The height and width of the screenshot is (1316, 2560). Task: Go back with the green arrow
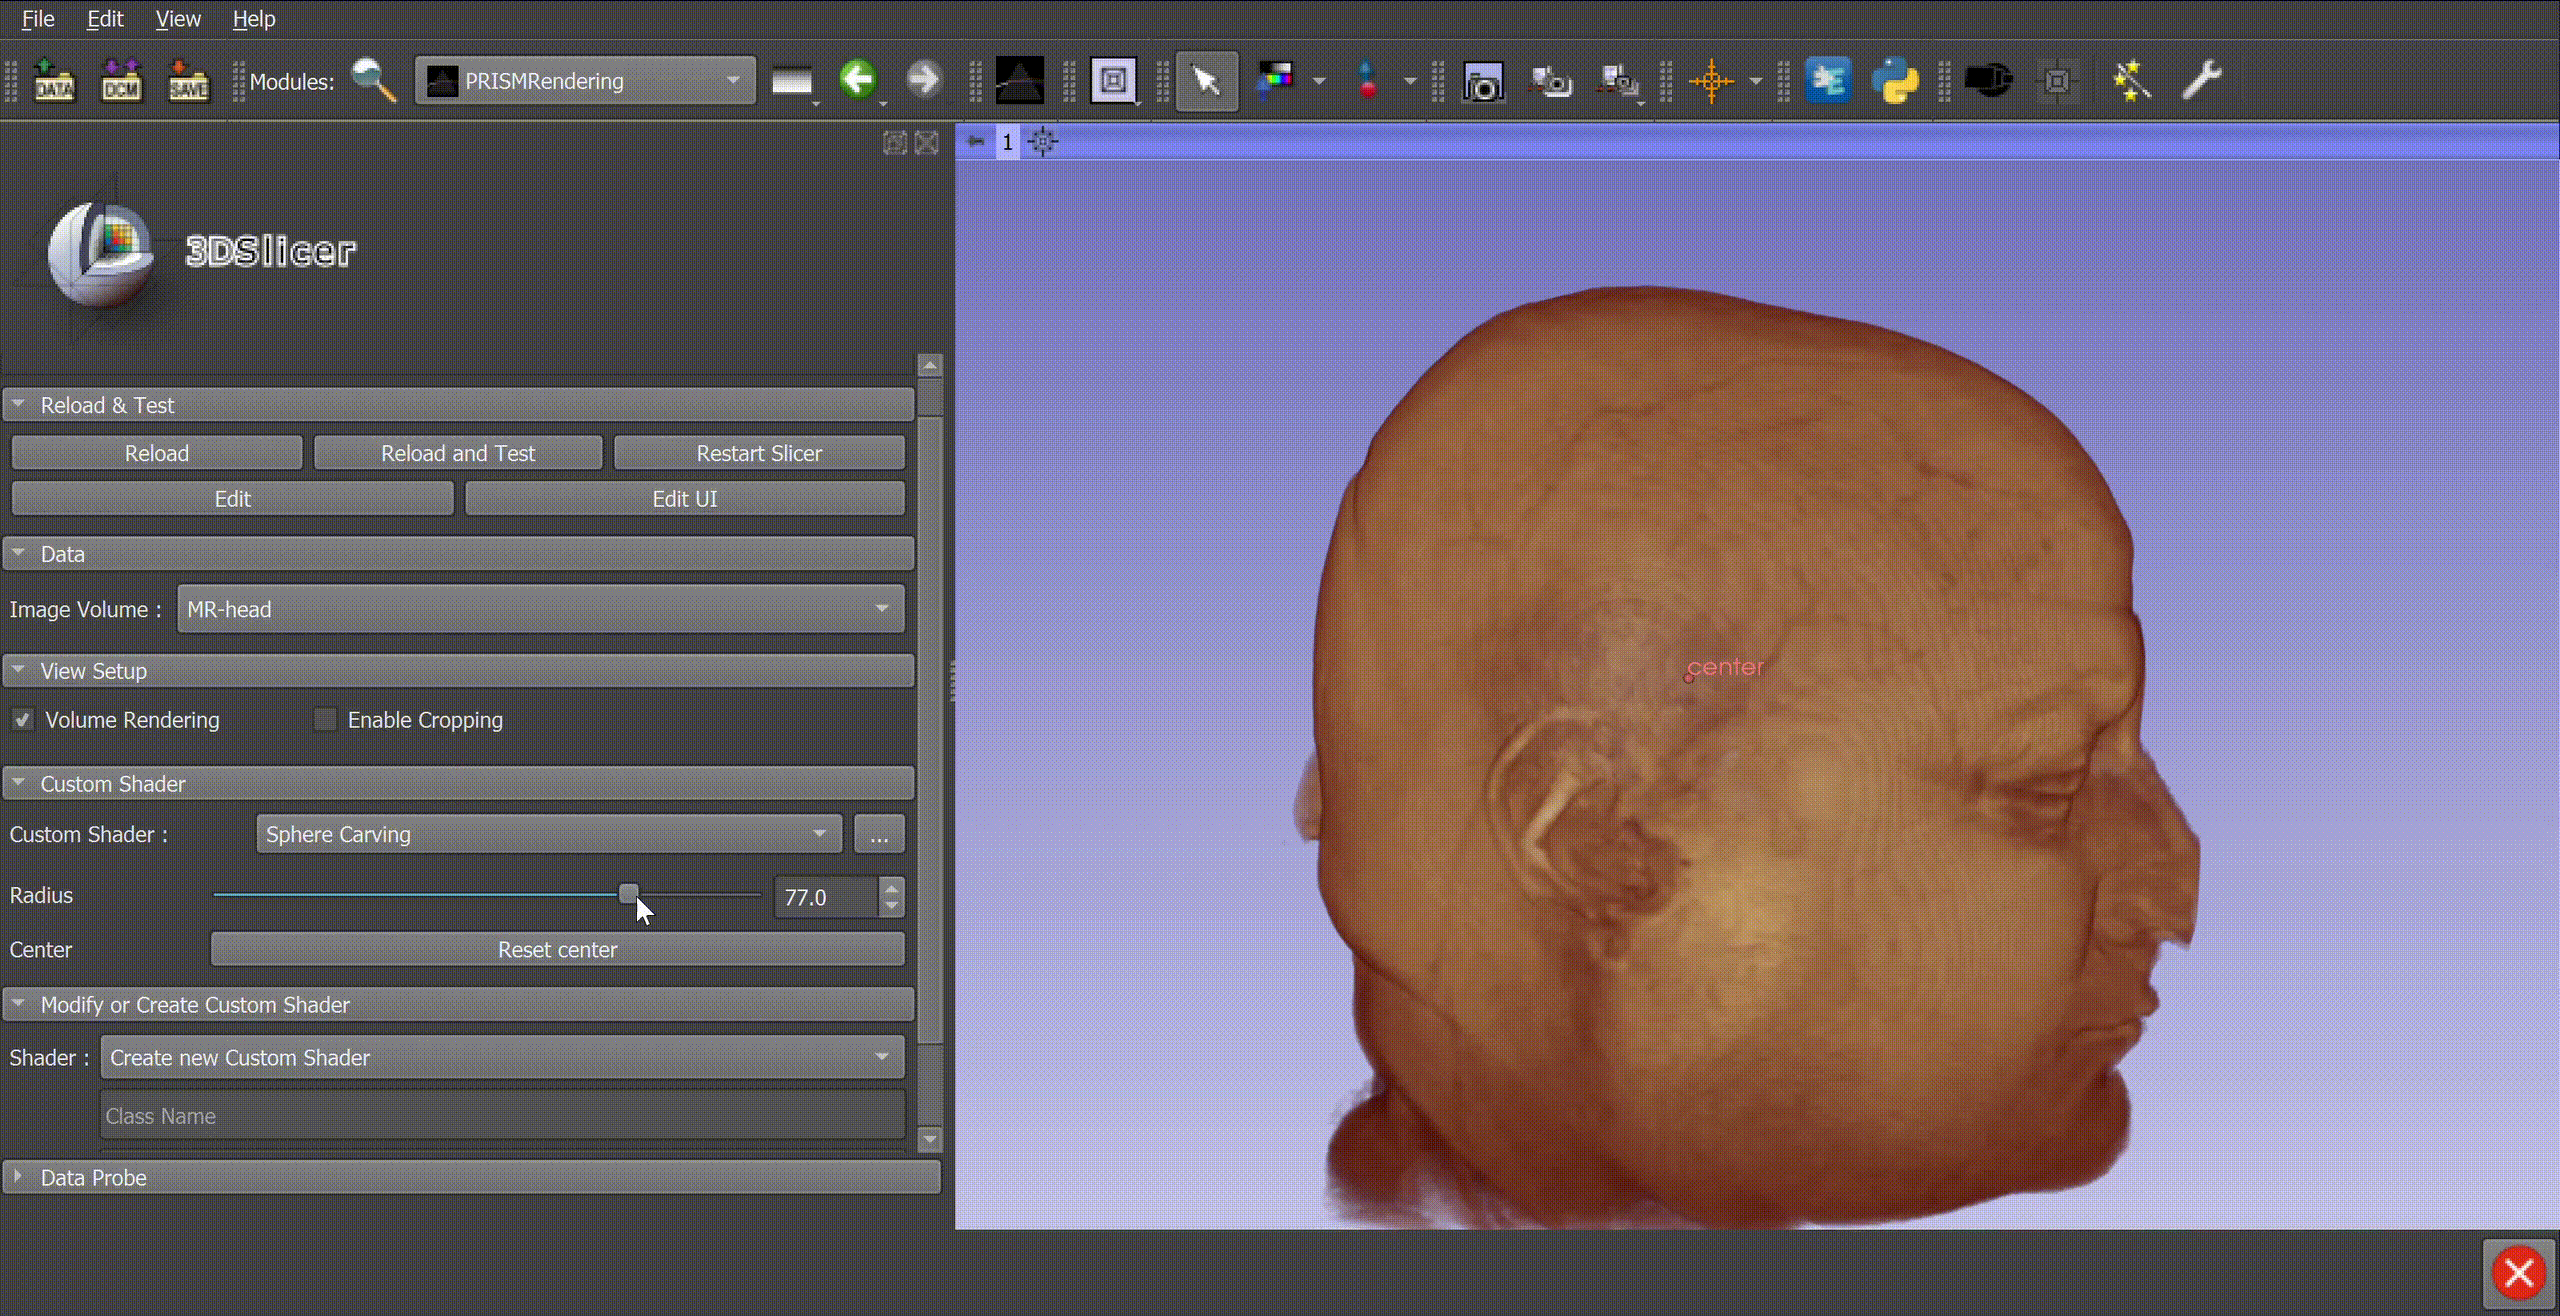pos(857,79)
